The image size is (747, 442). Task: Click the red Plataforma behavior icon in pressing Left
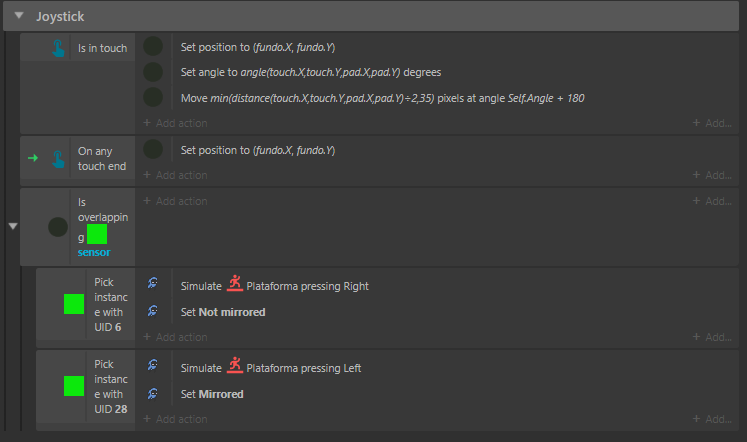[x=234, y=365]
